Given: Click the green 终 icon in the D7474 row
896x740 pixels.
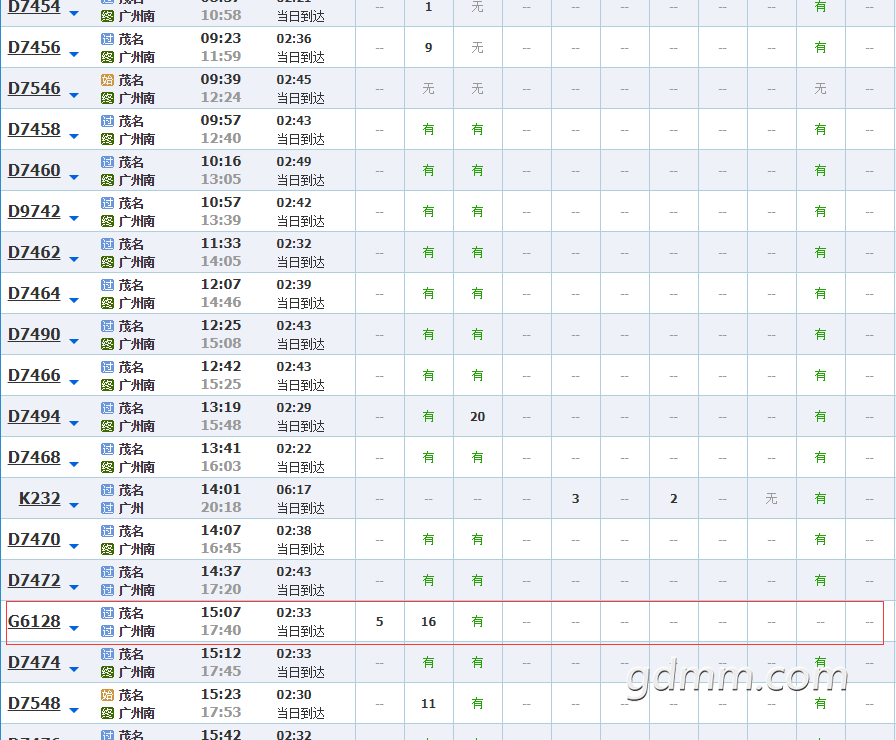Looking at the screenshot, I should [x=107, y=672].
